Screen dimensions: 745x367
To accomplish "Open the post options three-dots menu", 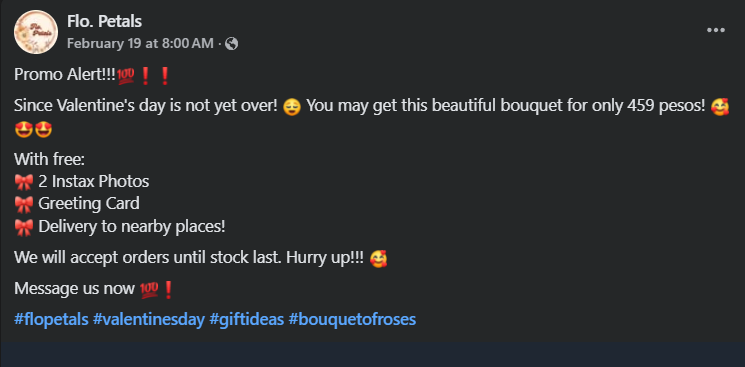I will (716, 30).
